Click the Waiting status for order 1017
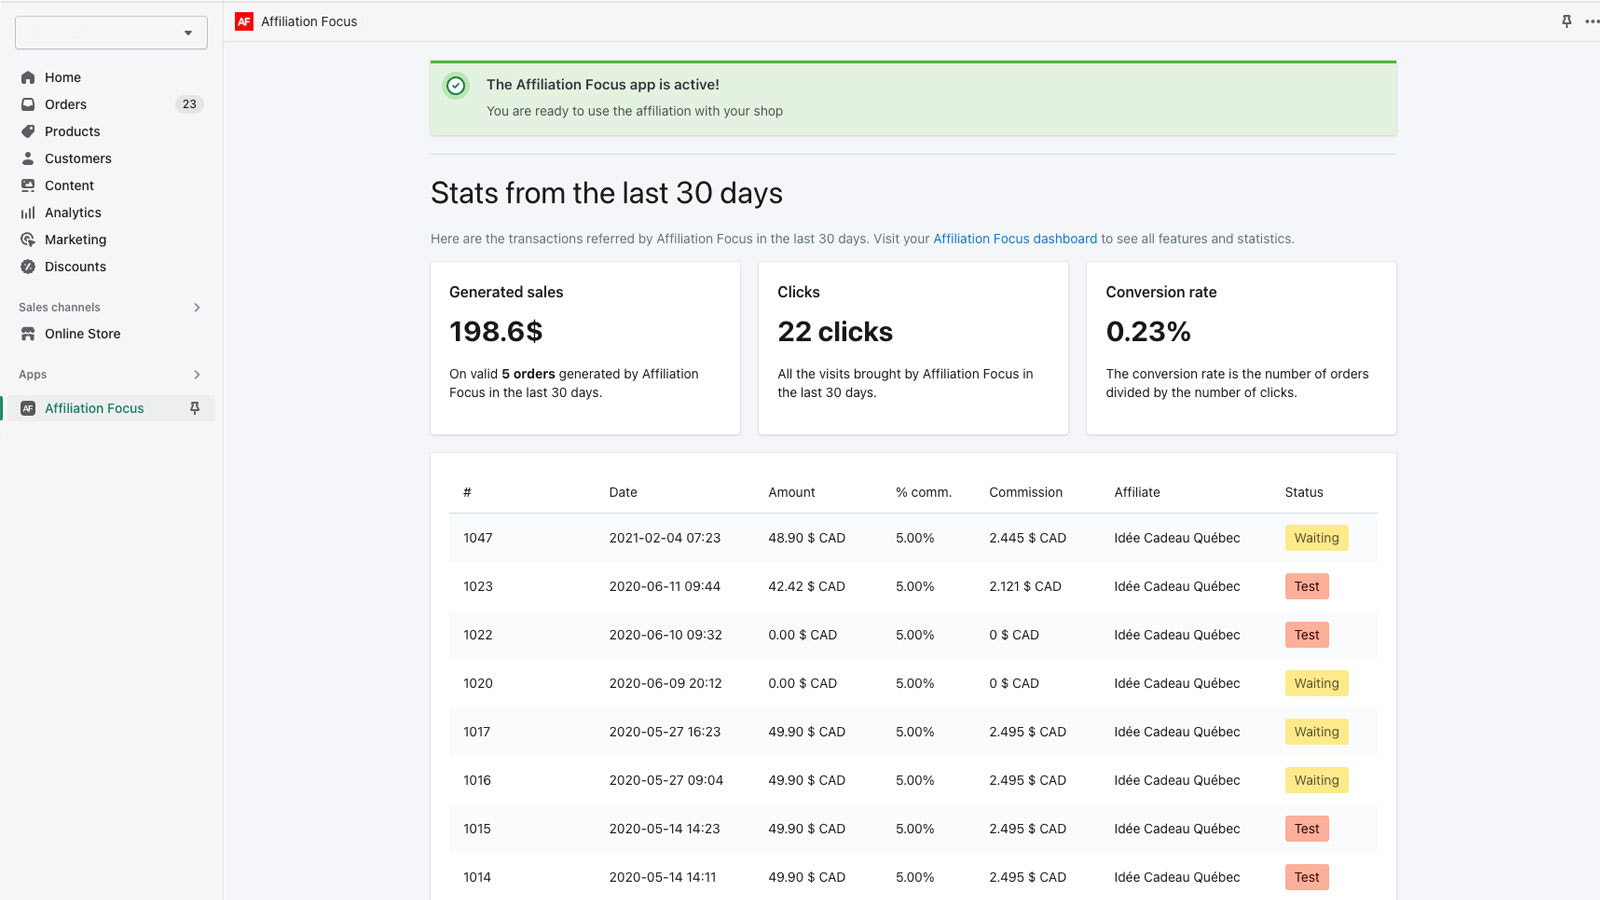This screenshot has width=1600, height=900. pyautogui.click(x=1316, y=732)
